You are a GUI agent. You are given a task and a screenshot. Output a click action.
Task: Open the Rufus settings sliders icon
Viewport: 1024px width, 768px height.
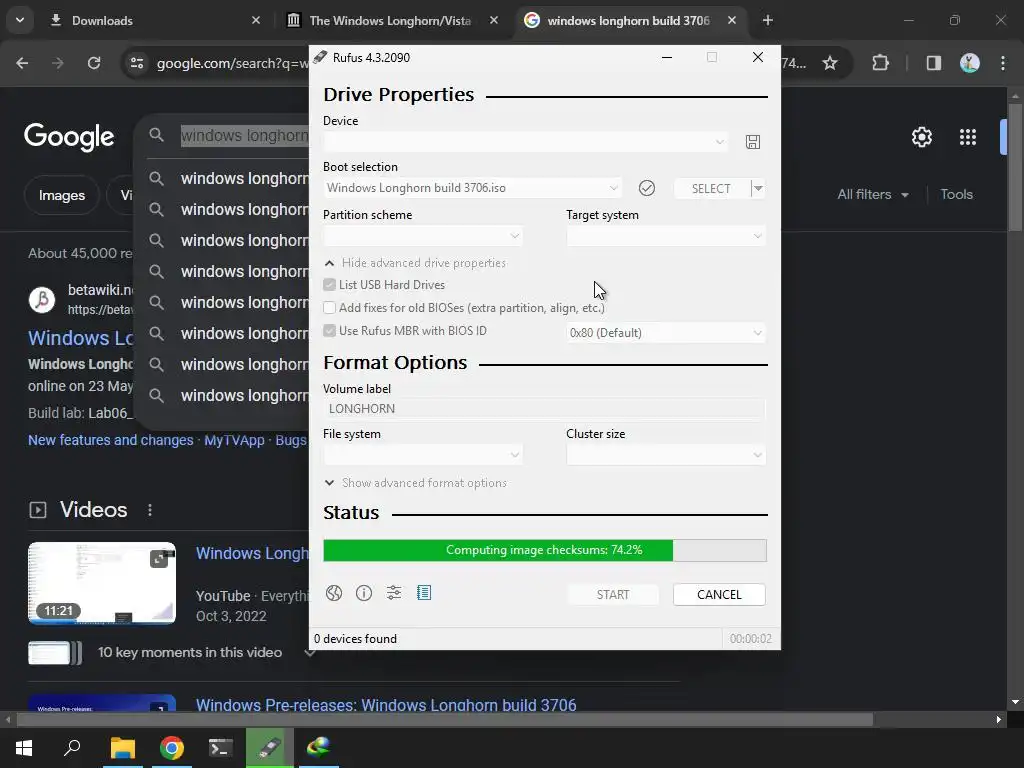coord(394,593)
